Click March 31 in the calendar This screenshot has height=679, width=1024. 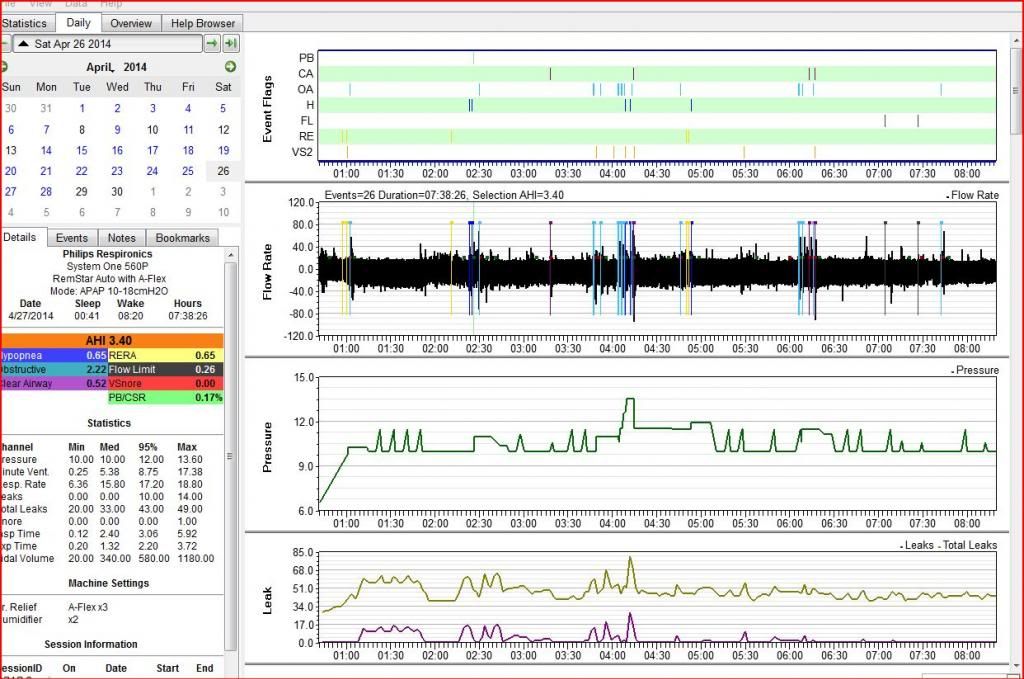[46, 108]
